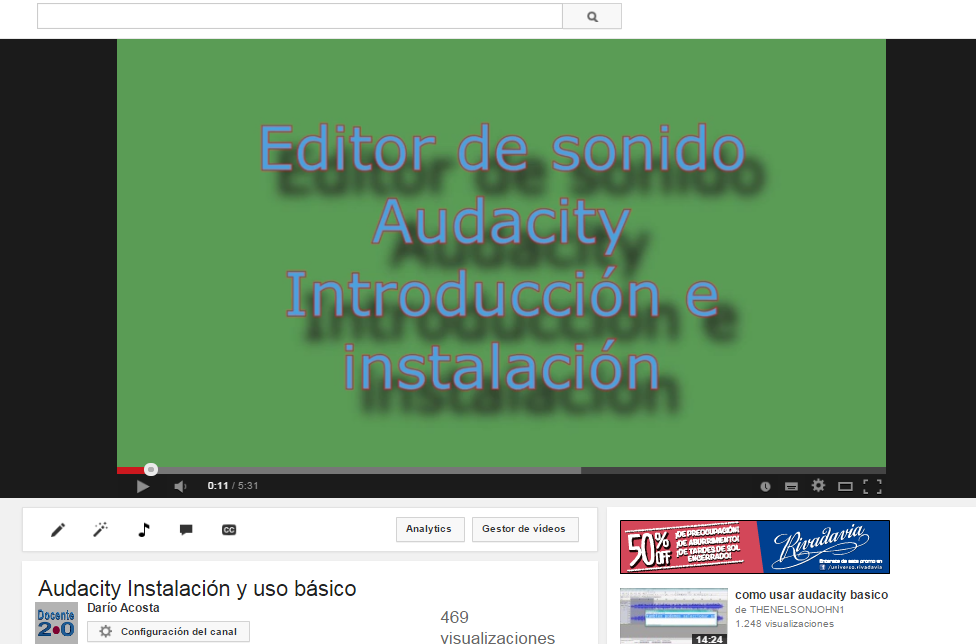The width and height of the screenshot is (976, 644).
Task: Click Configuración del canal button
Action: (169, 632)
